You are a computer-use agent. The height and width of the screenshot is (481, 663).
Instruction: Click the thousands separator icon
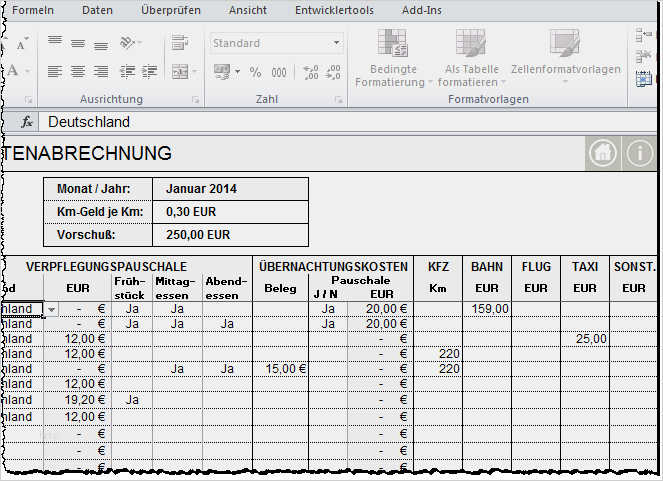tap(279, 72)
